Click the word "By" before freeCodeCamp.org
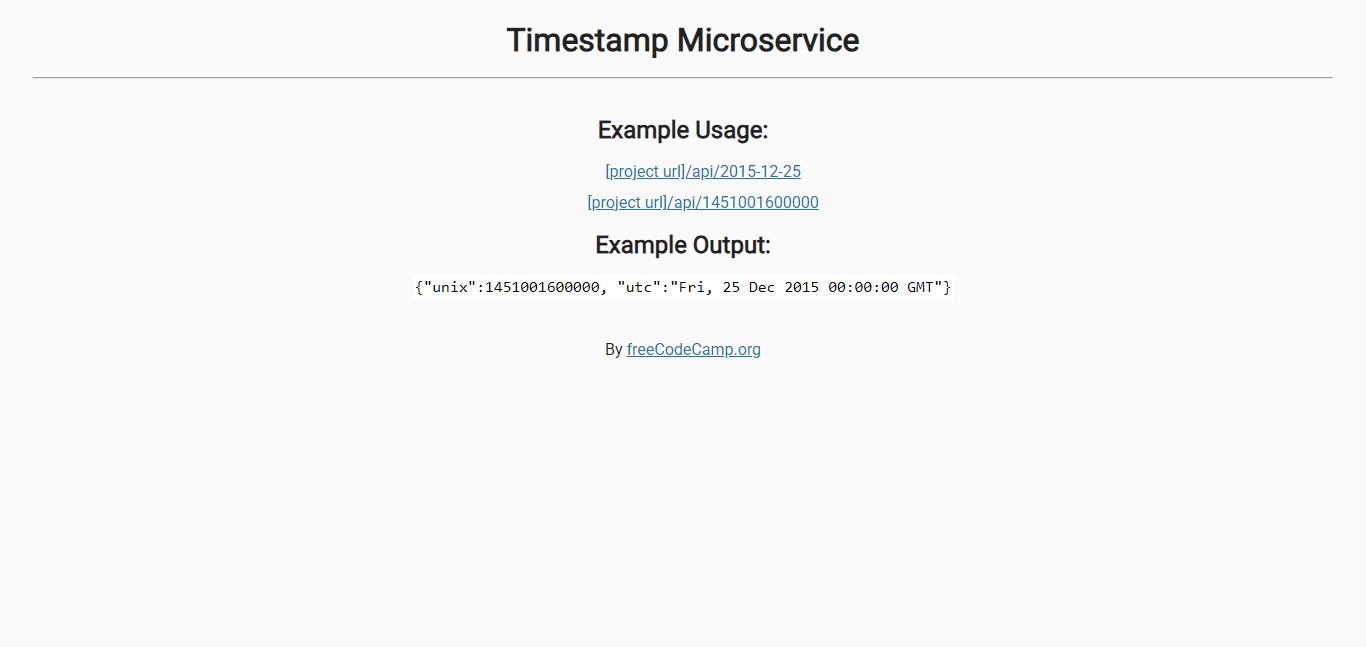This screenshot has height=647, width=1366. pos(614,349)
